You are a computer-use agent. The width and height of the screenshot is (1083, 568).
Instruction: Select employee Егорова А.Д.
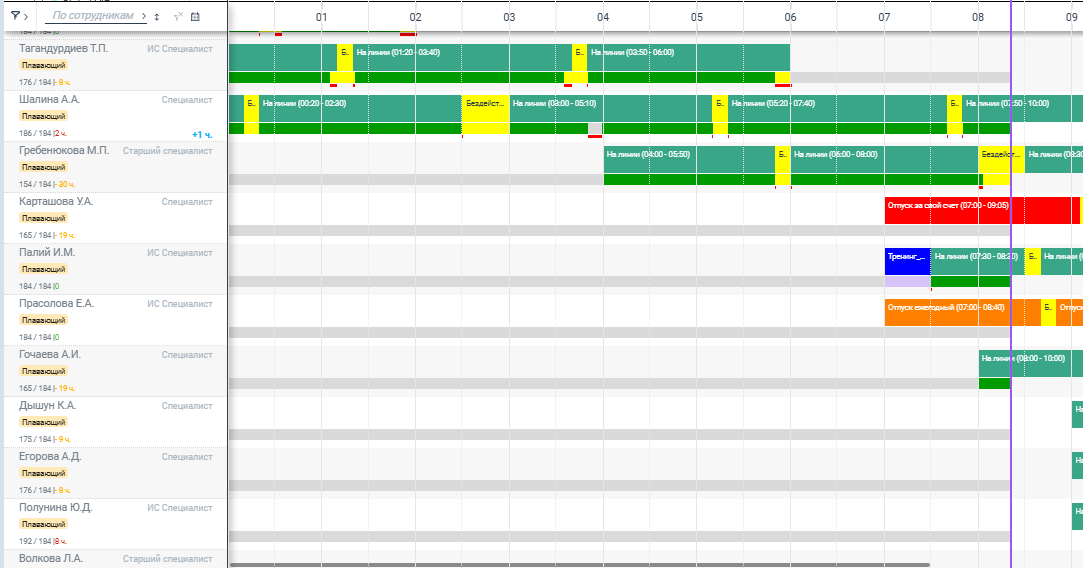pos(50,457)
